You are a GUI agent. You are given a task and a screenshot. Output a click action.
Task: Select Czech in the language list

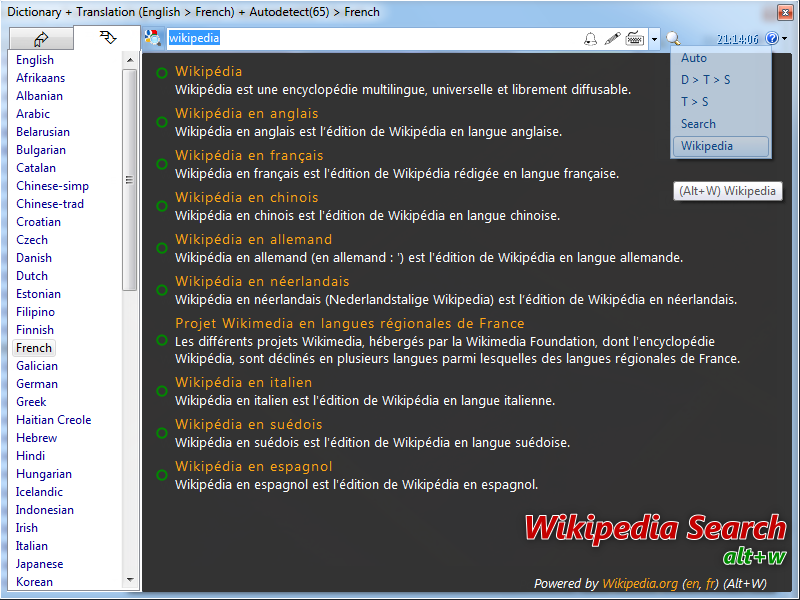coord(32,240)
